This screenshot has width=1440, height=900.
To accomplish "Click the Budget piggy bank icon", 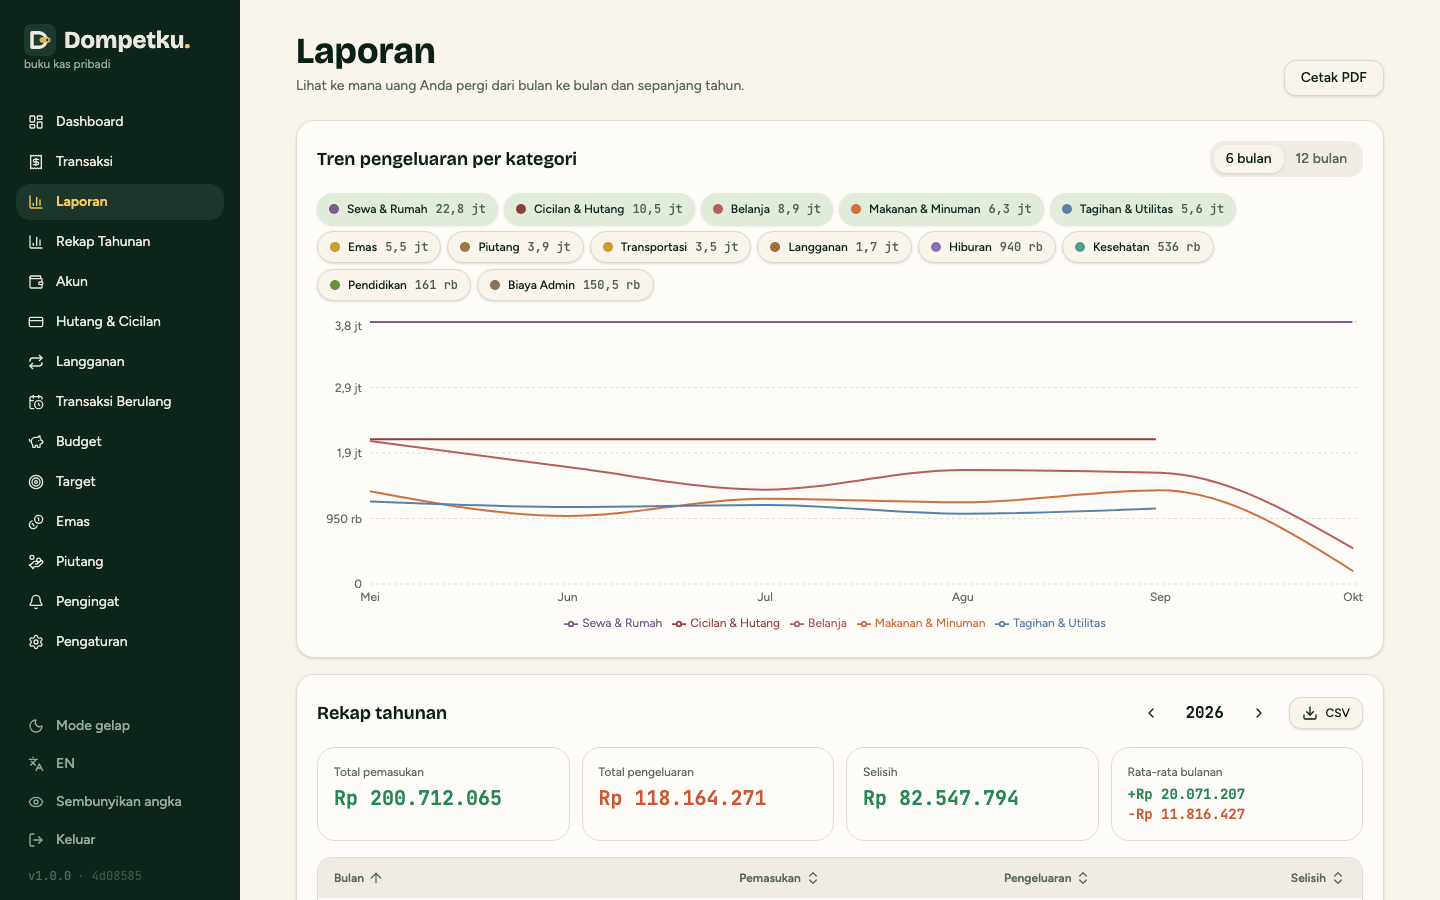I will [36, 442].
